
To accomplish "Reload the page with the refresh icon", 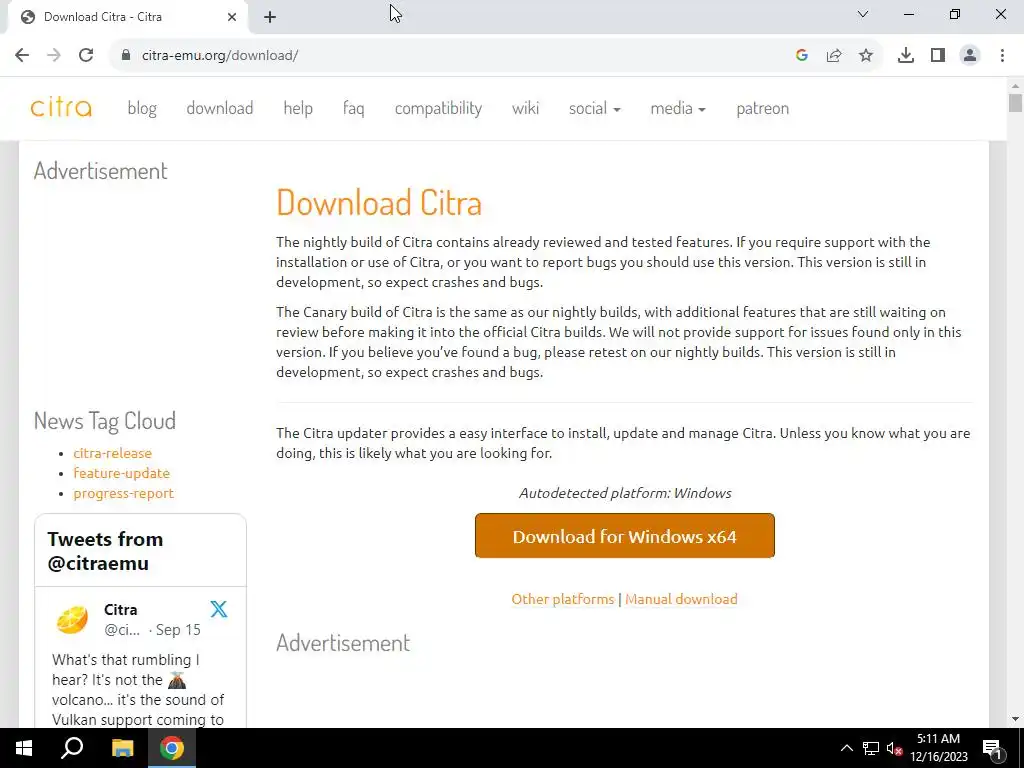I will coord(86,56).
